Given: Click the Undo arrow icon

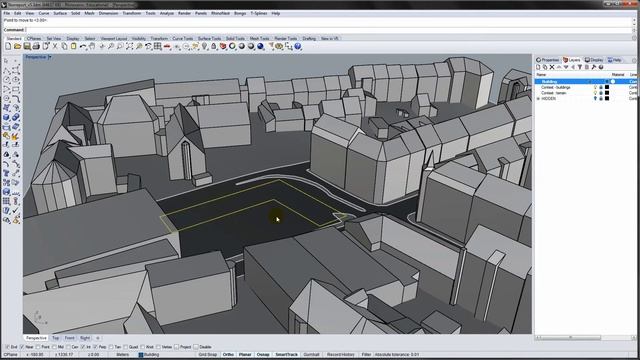Looking at the screenshot, I should 83,47.
